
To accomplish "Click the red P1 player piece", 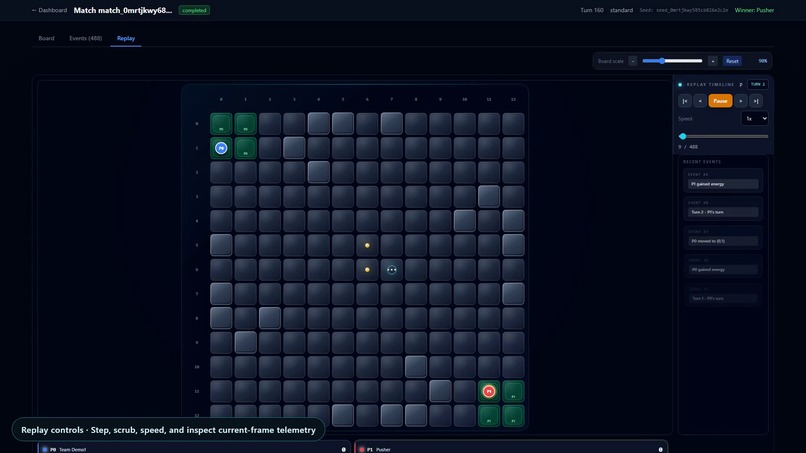I will (489, 391).
